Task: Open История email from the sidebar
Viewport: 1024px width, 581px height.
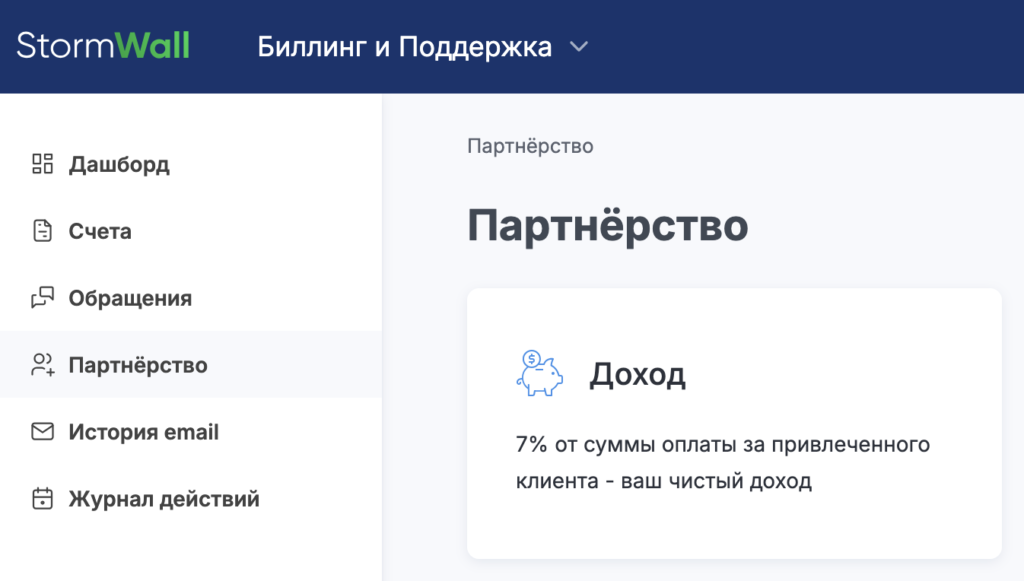Action: tap(143, 432)
